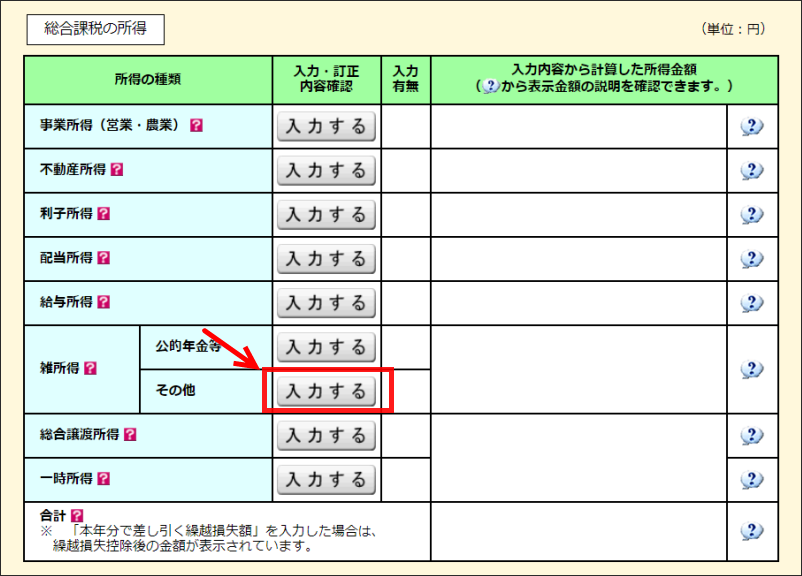Click help icon beside 配当所得 label
The height and width of the screenshot is (576, 802).
[103, 258]
